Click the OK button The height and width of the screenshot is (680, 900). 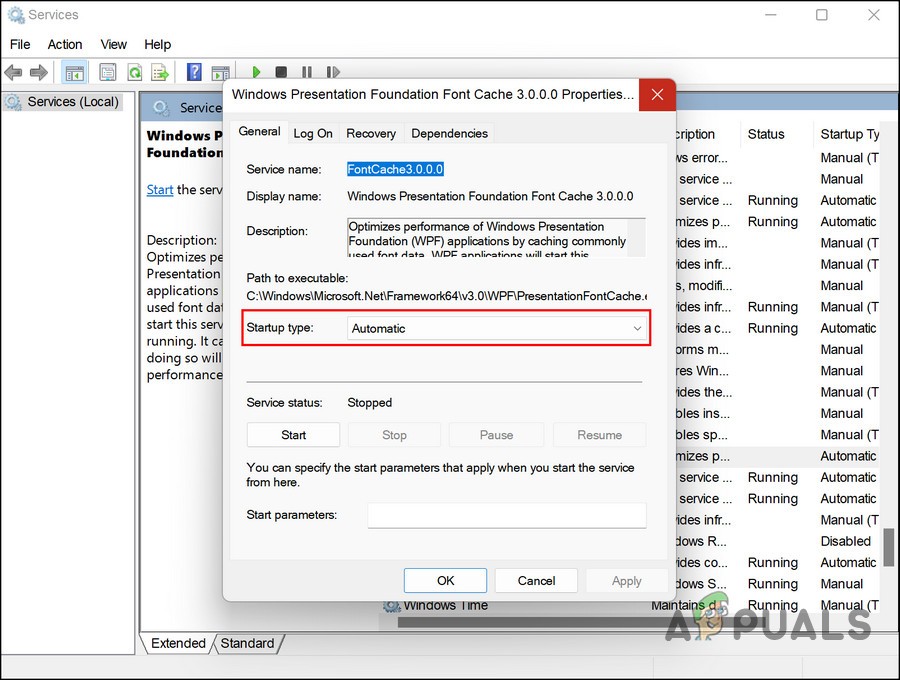[445, 581]
